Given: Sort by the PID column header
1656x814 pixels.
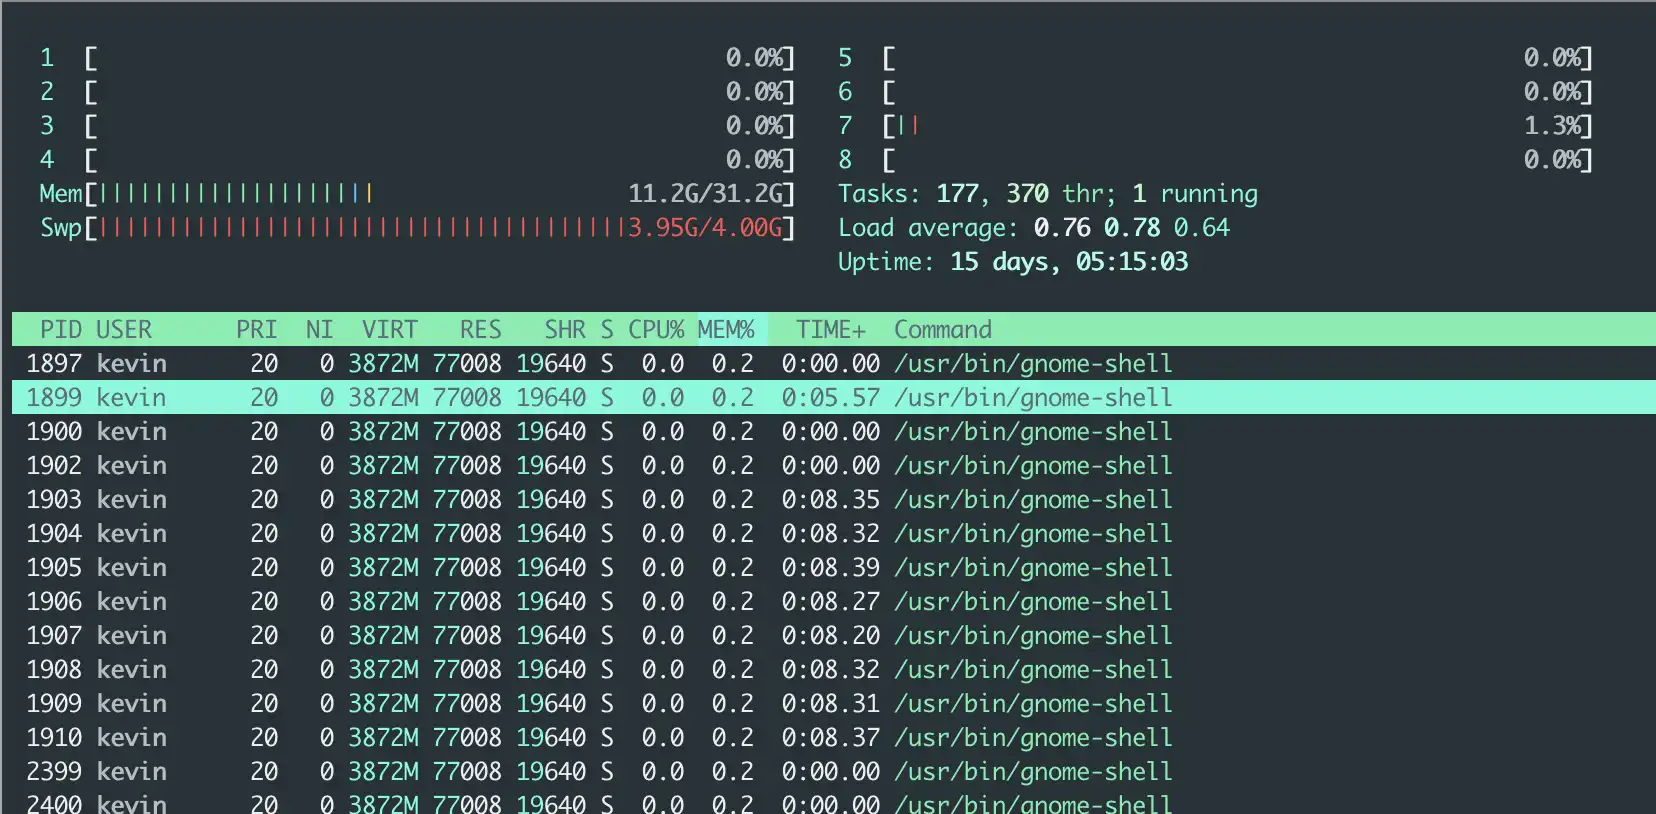Looking at the screenshot, I should point(61,330).
